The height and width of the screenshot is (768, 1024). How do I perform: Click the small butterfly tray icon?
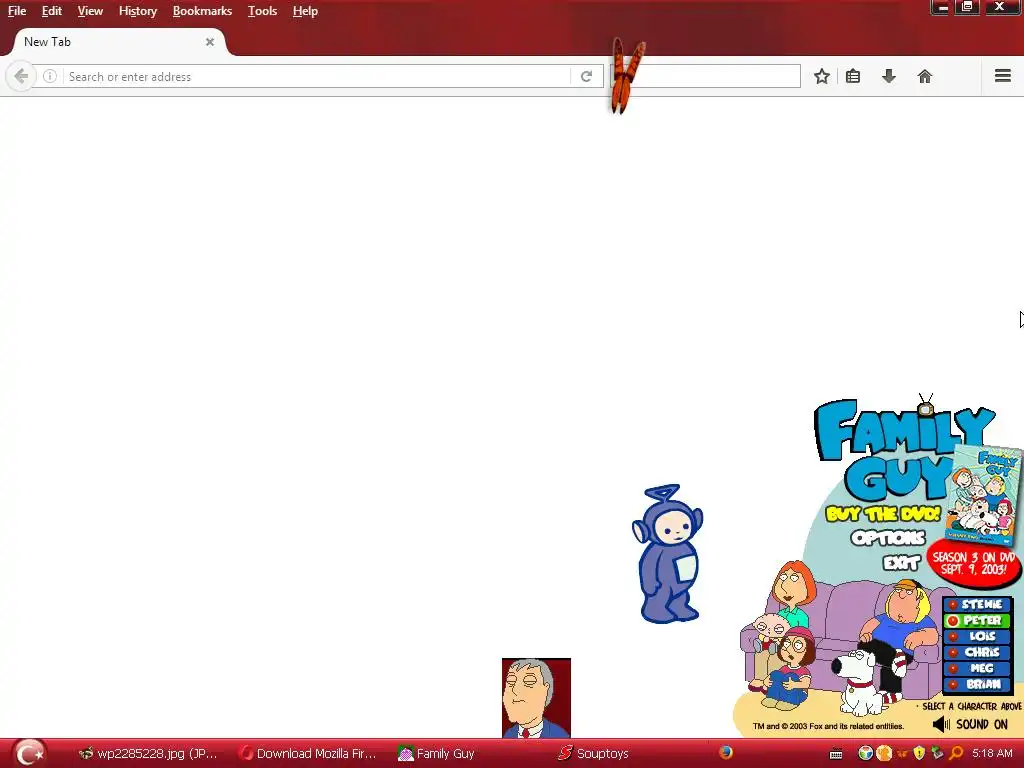point(902,754)
